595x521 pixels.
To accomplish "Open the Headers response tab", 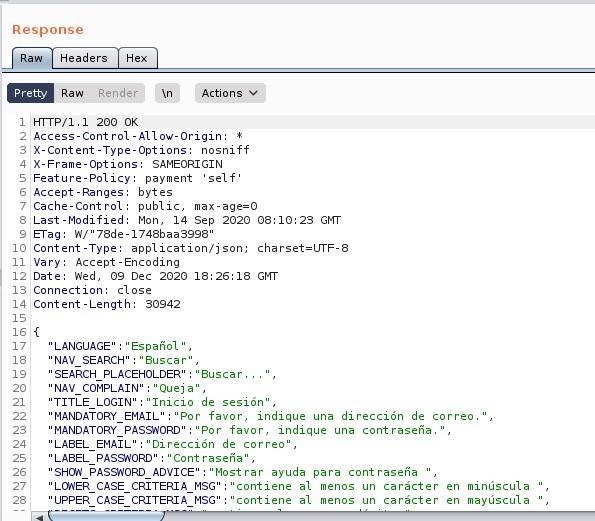I will tap(85, 58).
